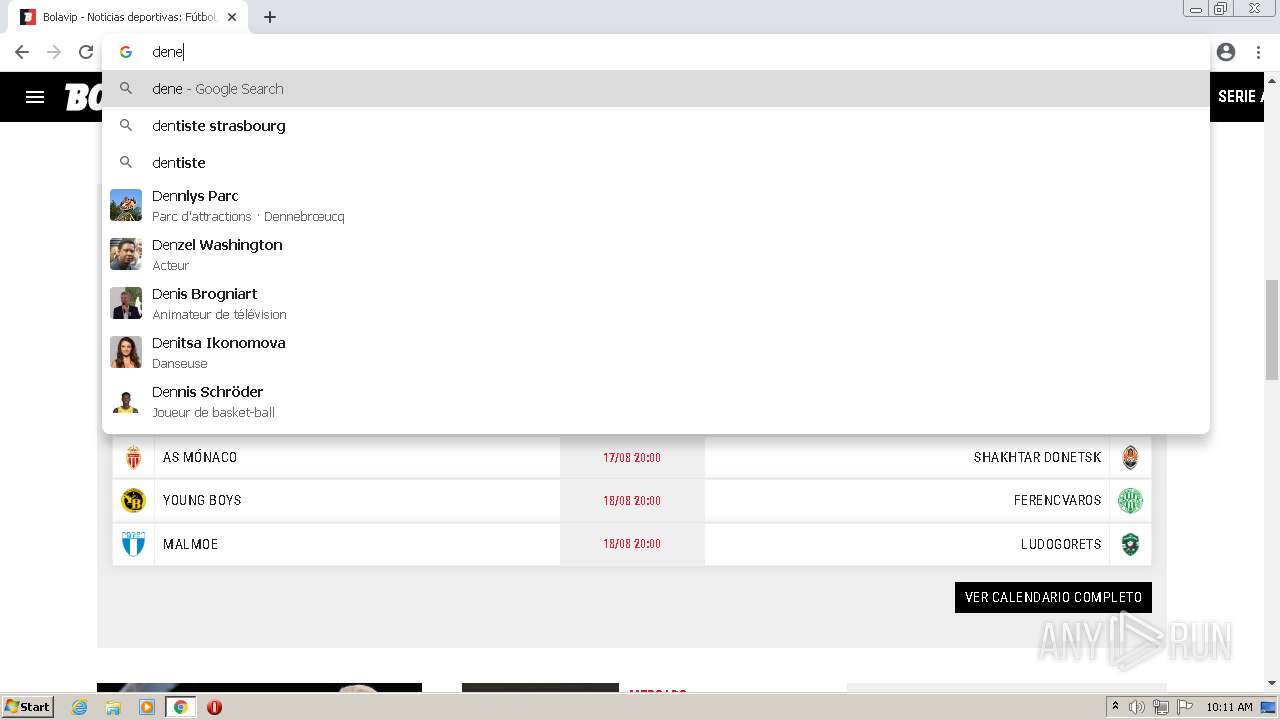Image resolution: width=1280 pixels, height=720 pixels.
Task: Open the media player taskbar icon
Action: tap(147, 707)
